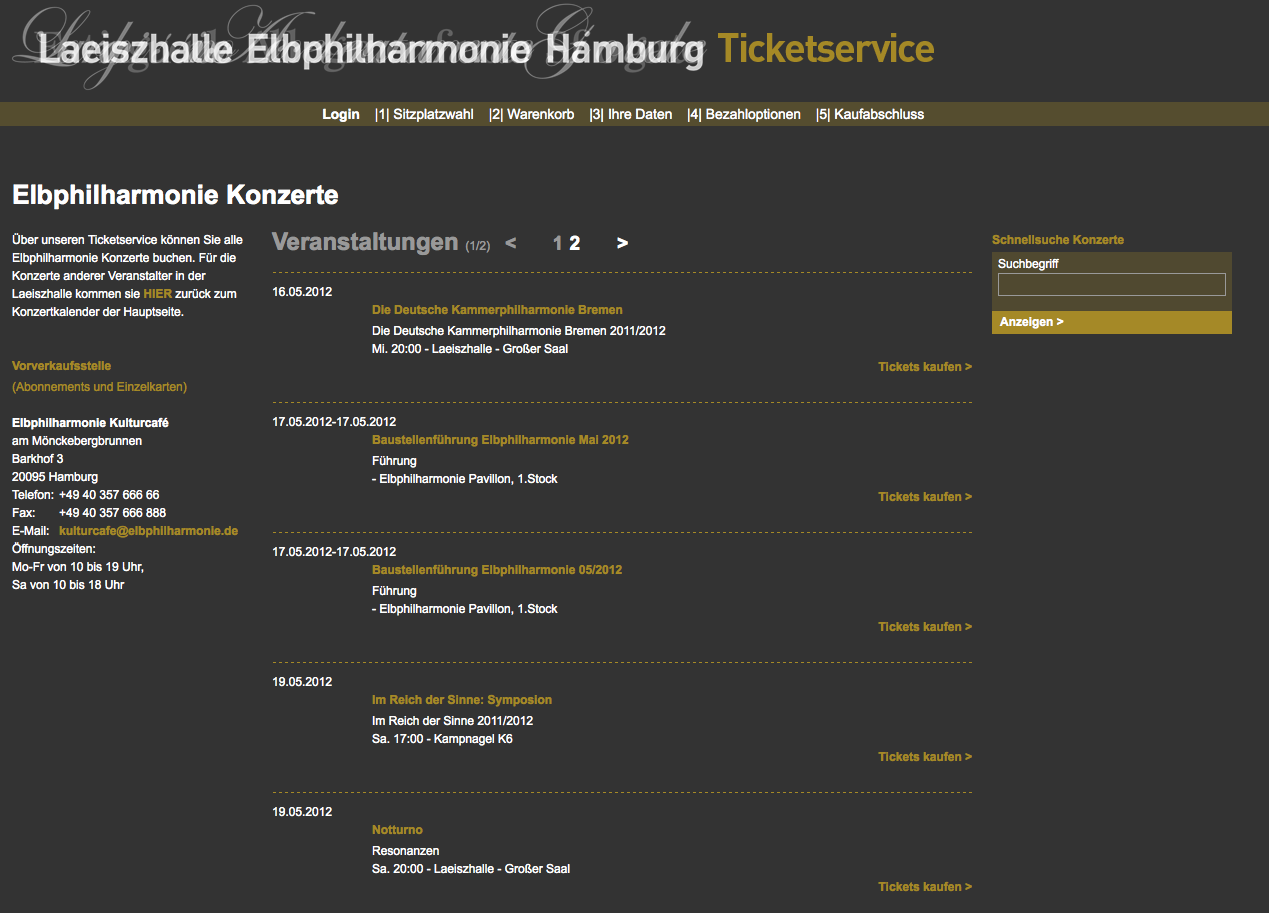Open step 3 Ihre Daten
1269x913 pixels.
(x=631, y=114)
